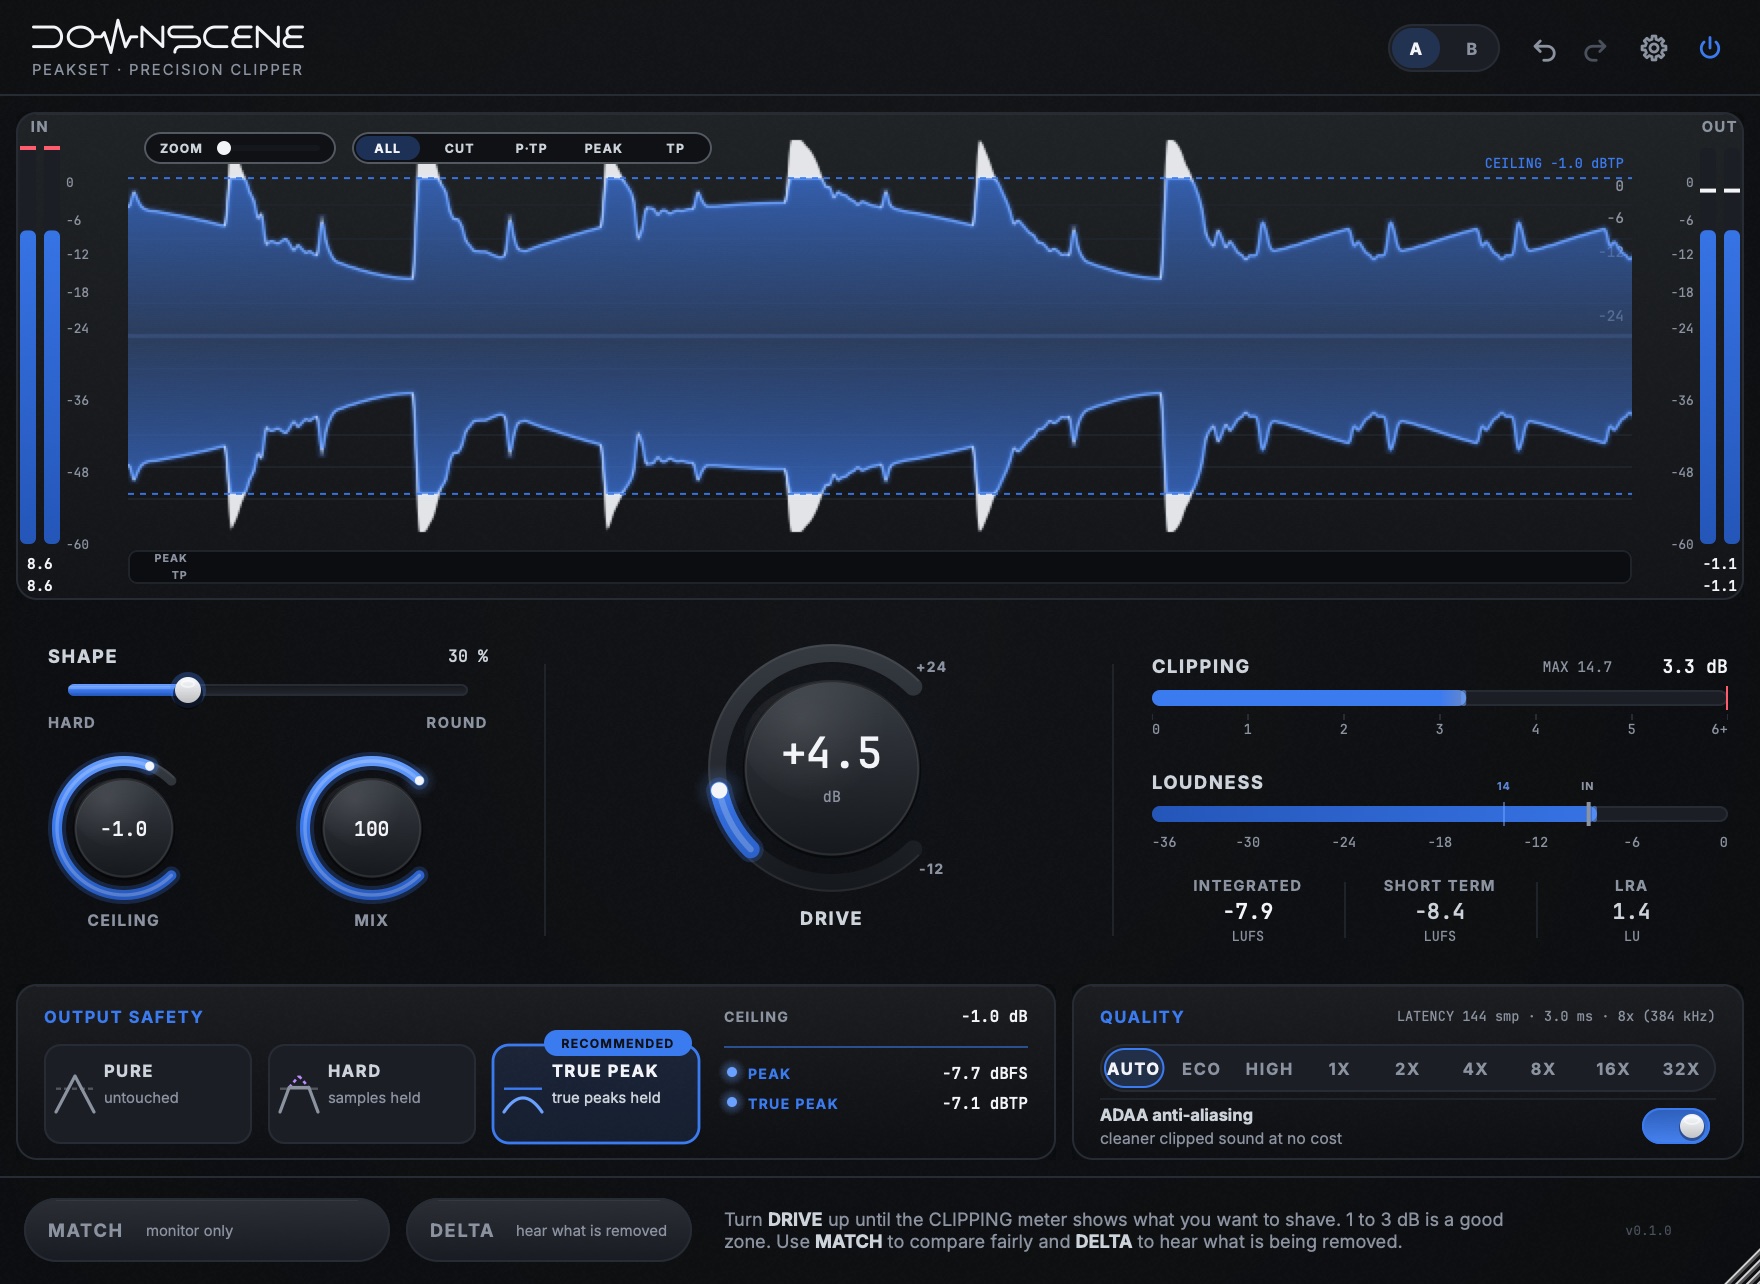Click the CEILING knob
The height and width of the screenshot is (1284, 1760).
(123, 829)
